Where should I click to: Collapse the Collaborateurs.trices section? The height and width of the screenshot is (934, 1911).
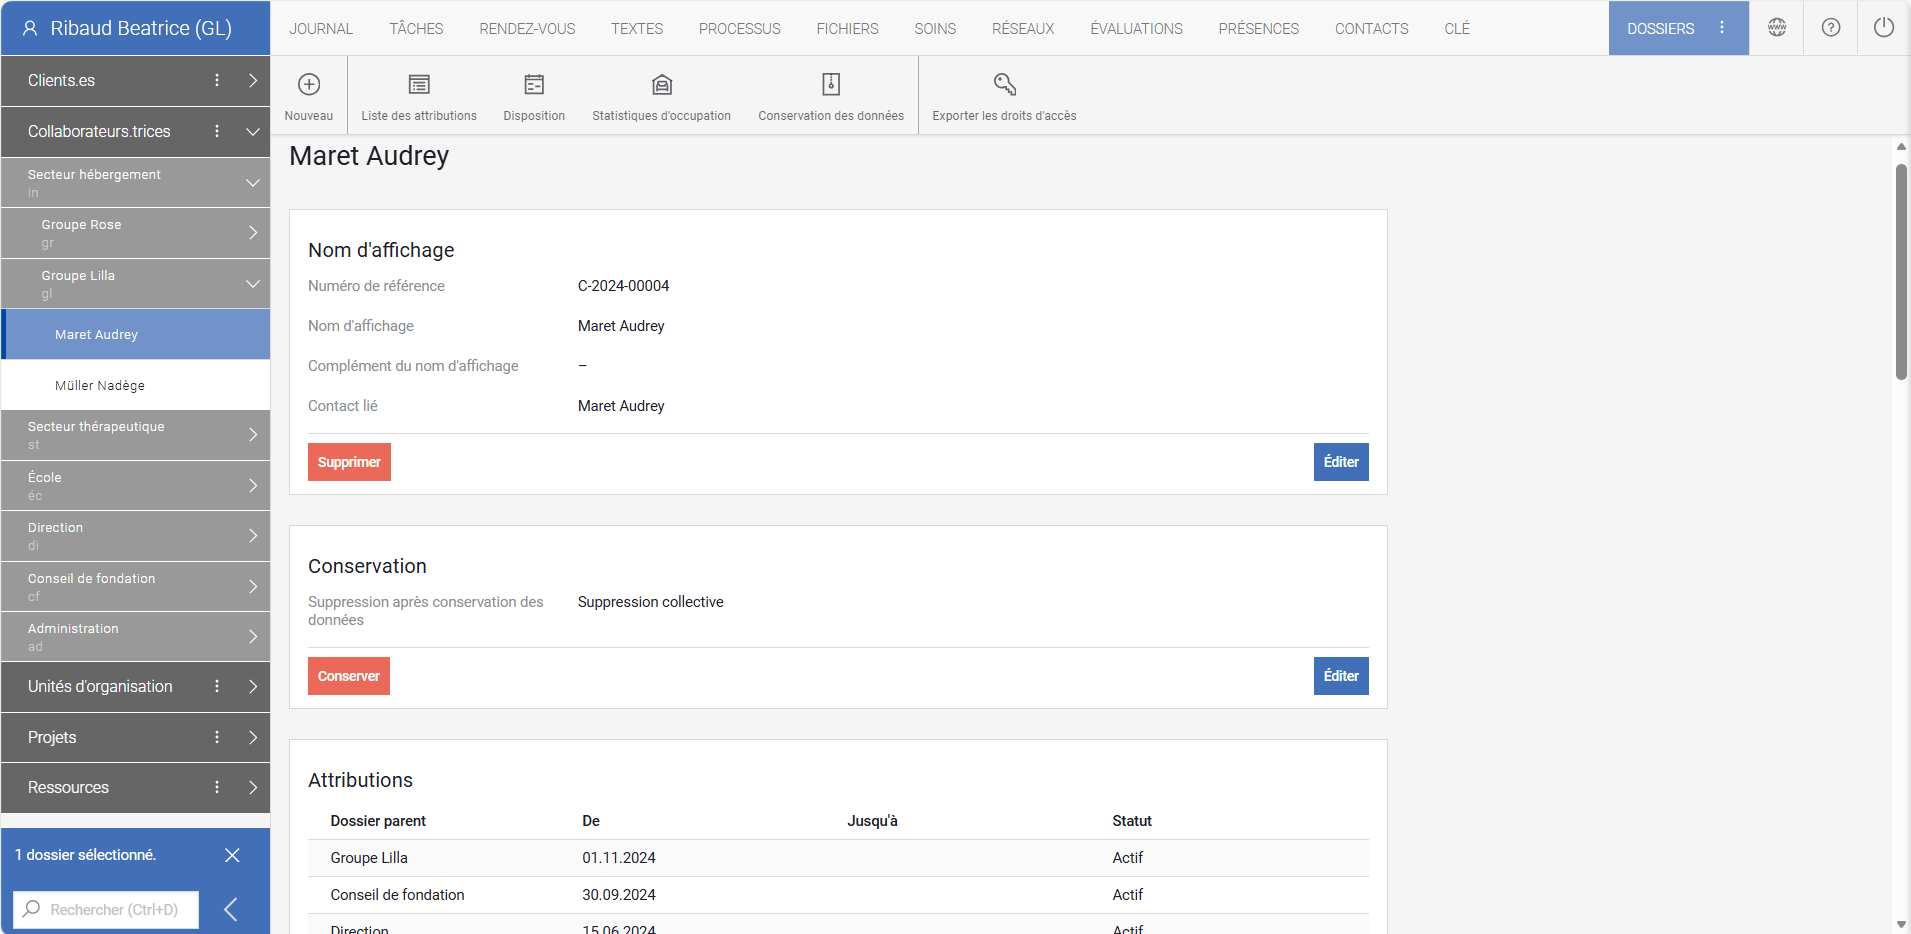[x=253, y=132]
